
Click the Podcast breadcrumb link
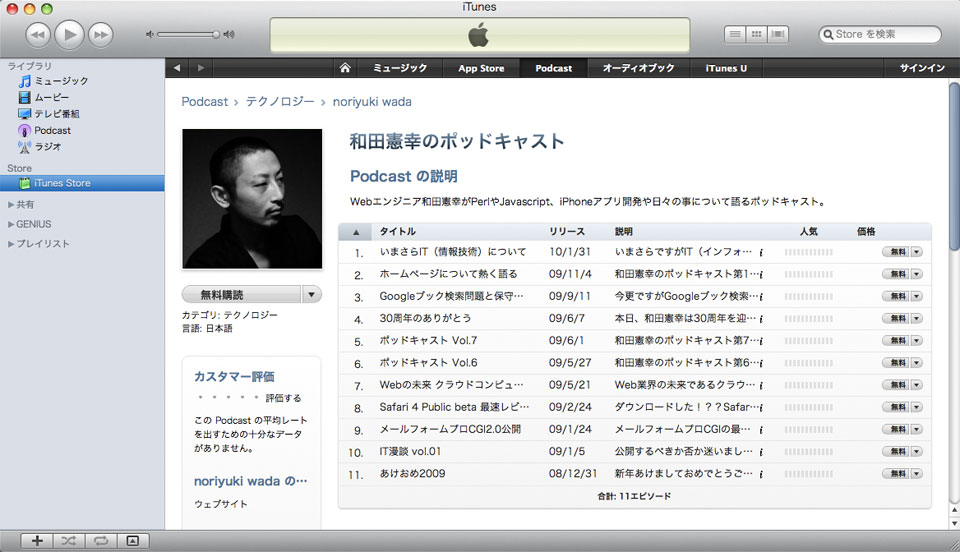[x=204, y=102]
